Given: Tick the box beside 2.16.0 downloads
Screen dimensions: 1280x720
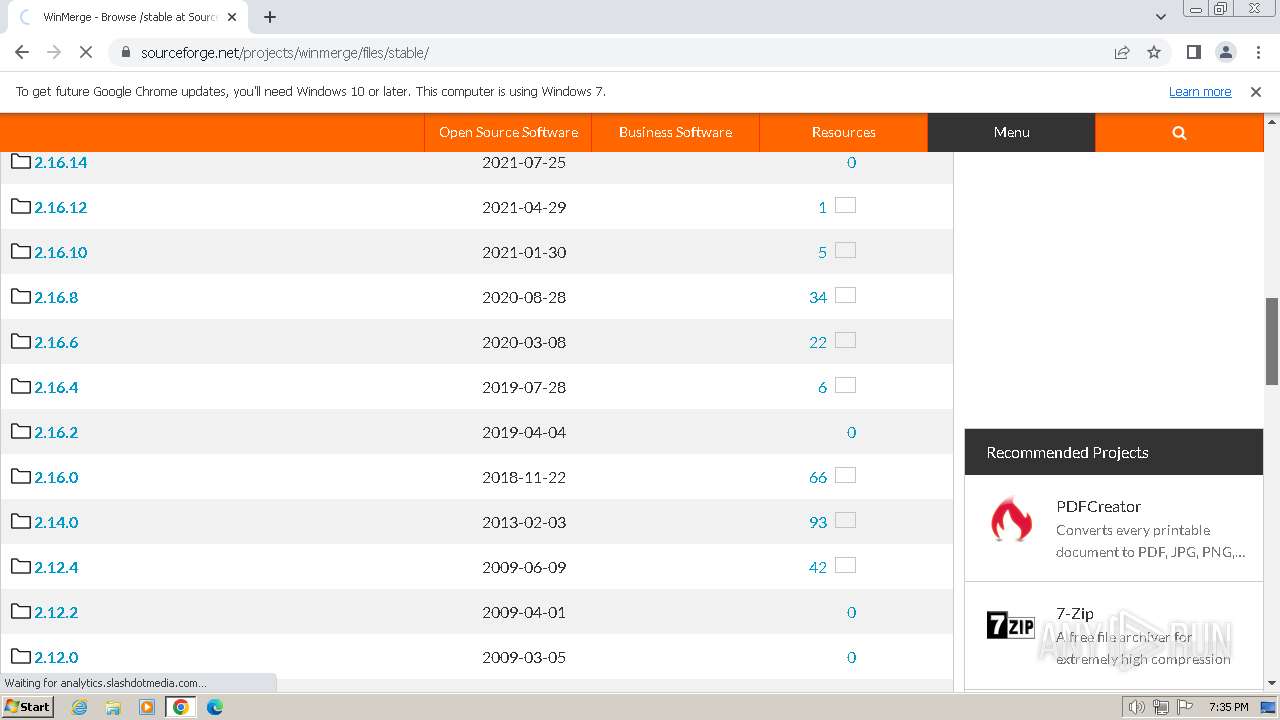Looking at the screenshot, I should point(845,475).
